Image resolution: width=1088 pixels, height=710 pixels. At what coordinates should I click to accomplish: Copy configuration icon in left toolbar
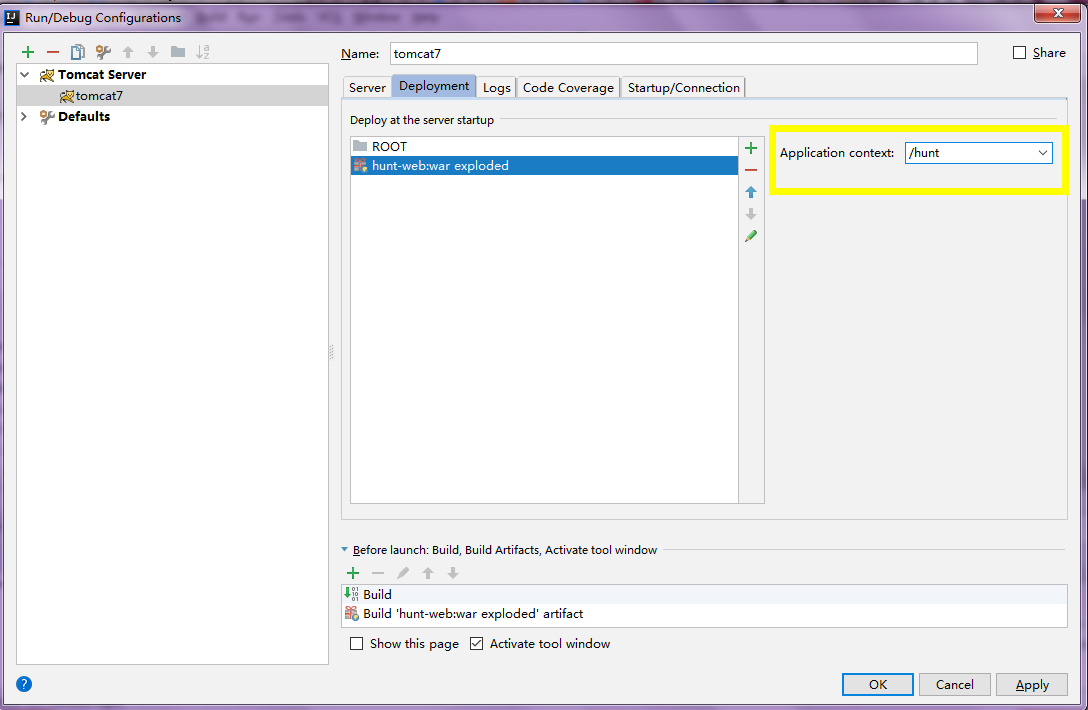click(x=78, y=52)
